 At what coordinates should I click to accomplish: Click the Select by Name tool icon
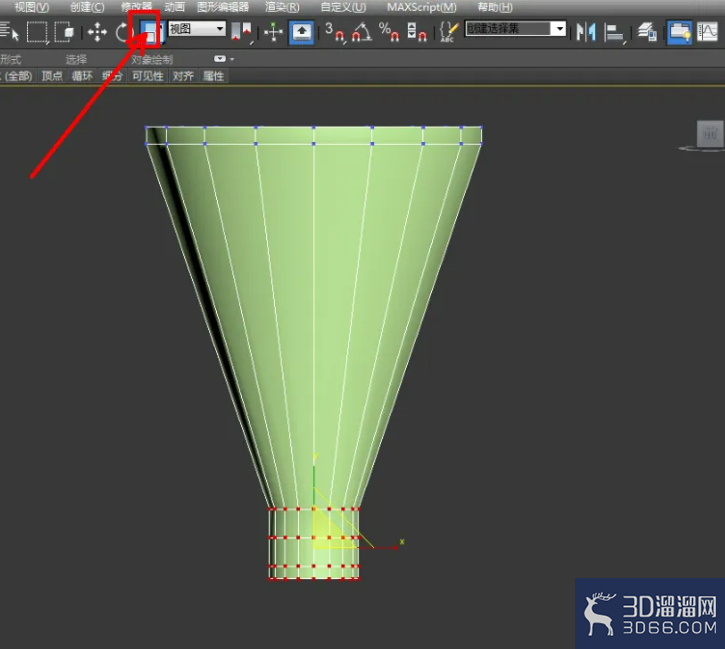tap(9, 32)
